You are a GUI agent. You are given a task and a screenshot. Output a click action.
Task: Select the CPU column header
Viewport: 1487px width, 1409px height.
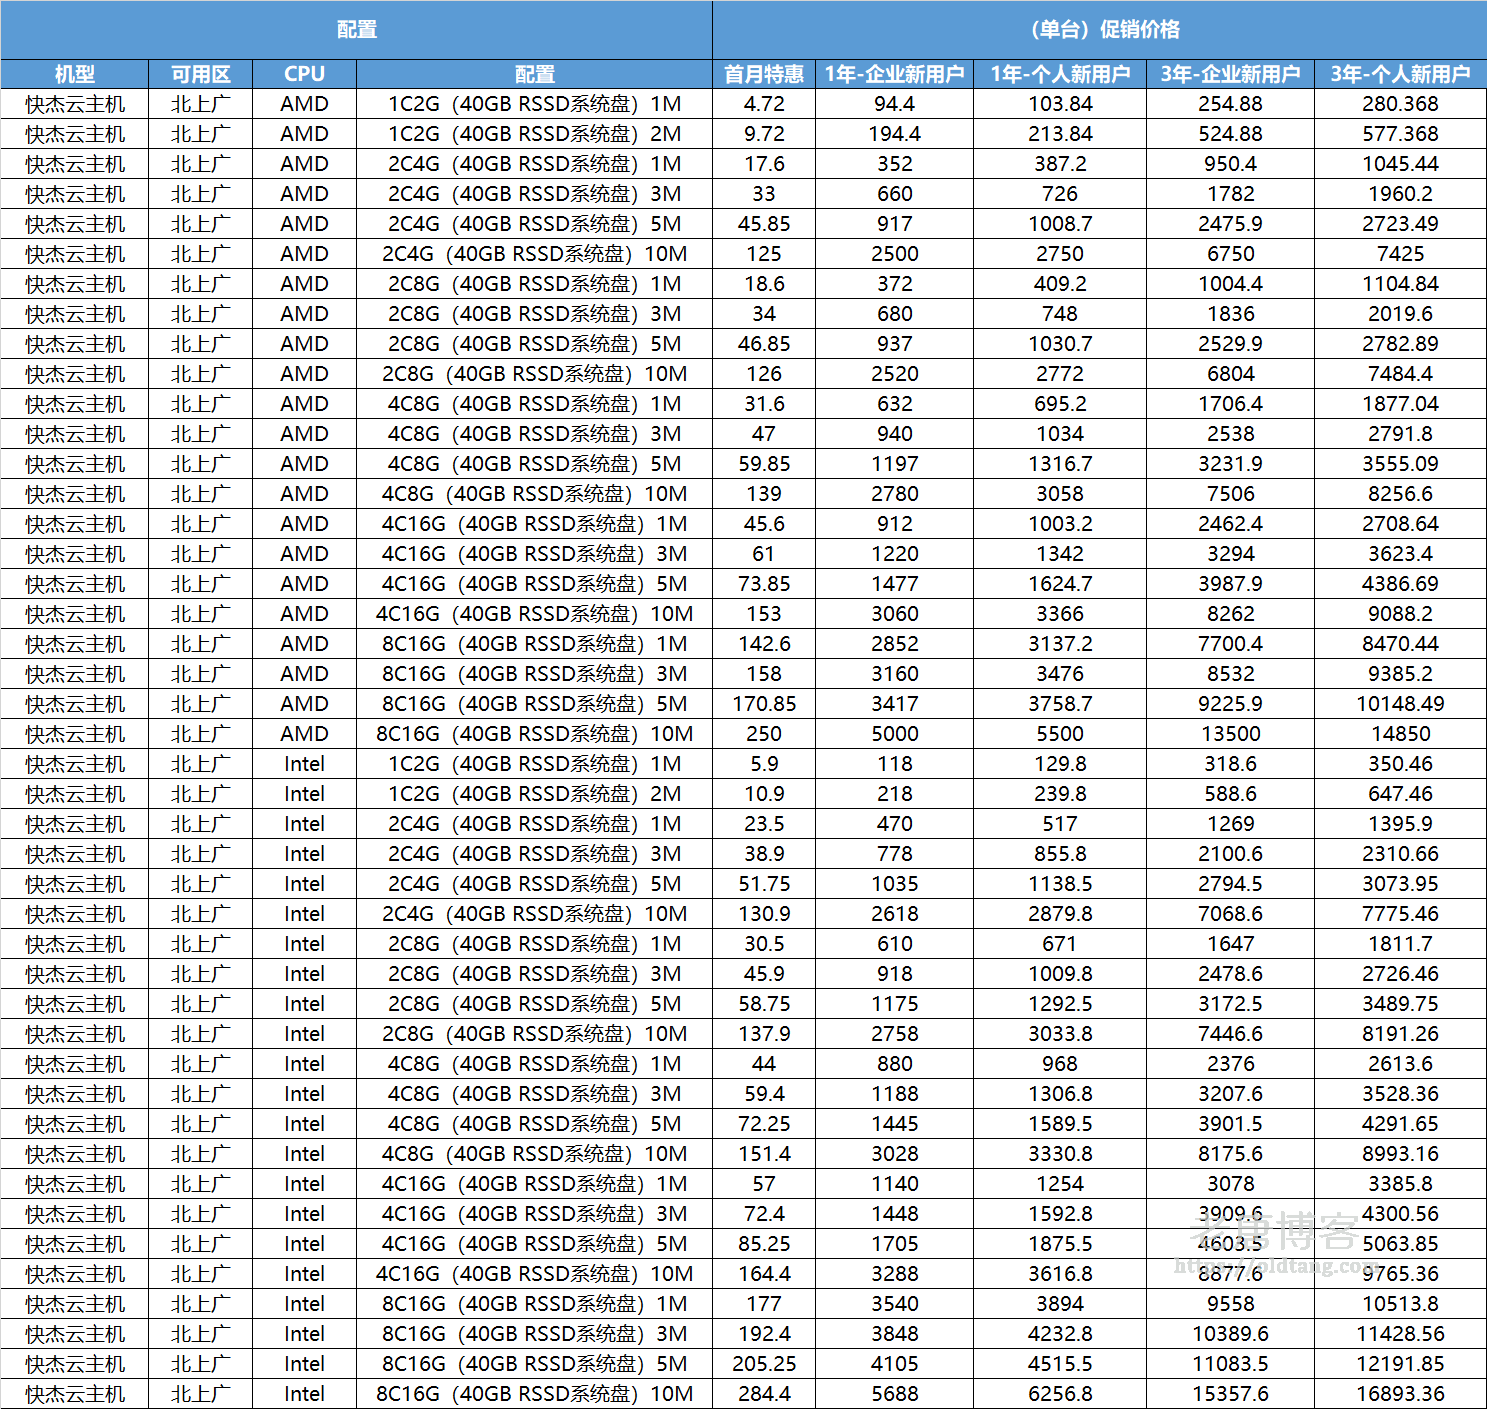click(x=304, y=74)
